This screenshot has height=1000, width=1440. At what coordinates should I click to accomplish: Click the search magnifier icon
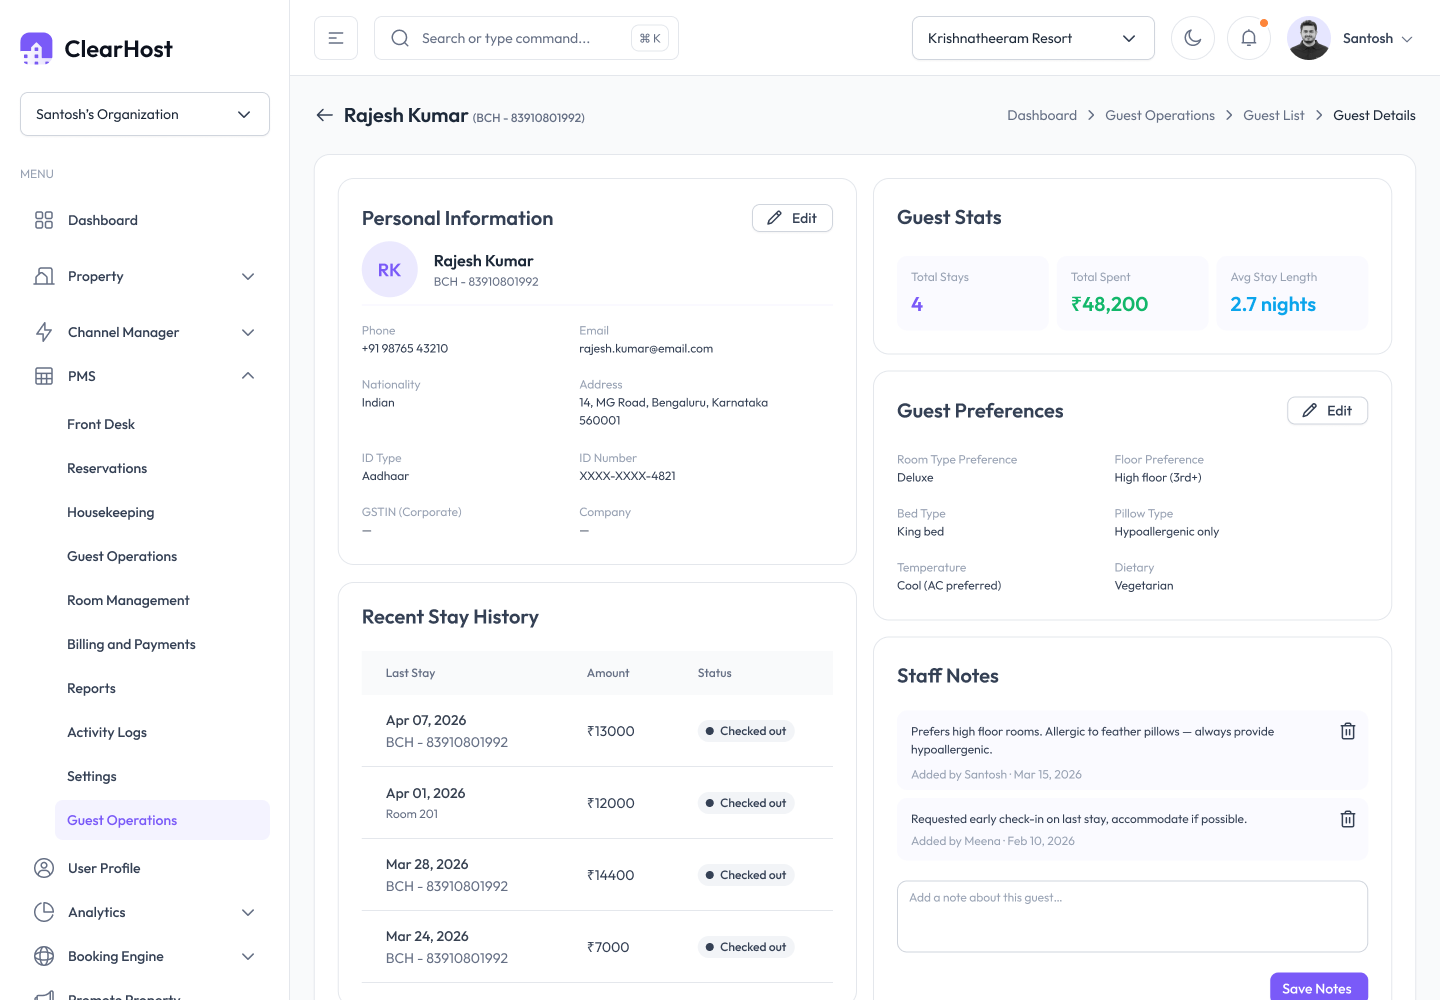[400, 38]
